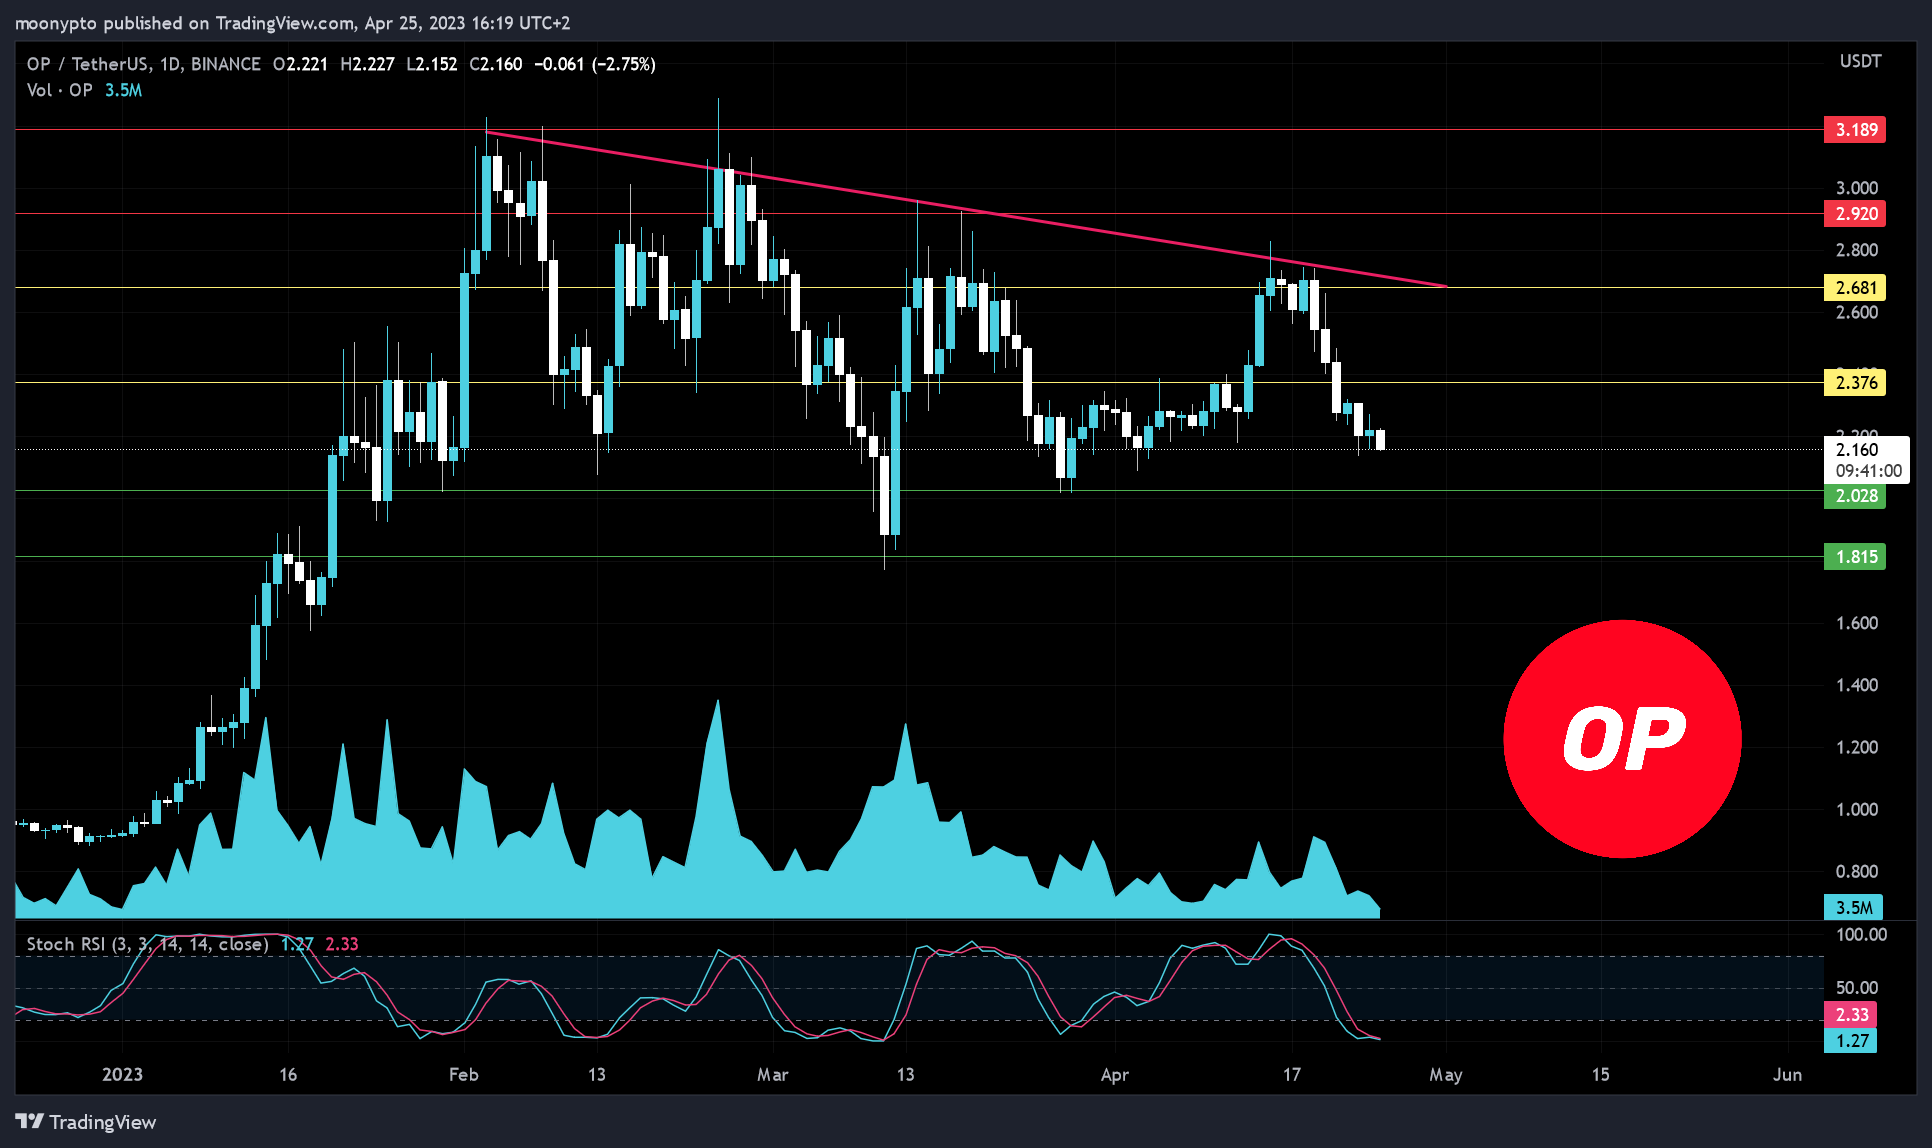Screen dimensions: 1932x1148
Task: Click the closing price C2.160 value
Action: (x=496, y=64)
